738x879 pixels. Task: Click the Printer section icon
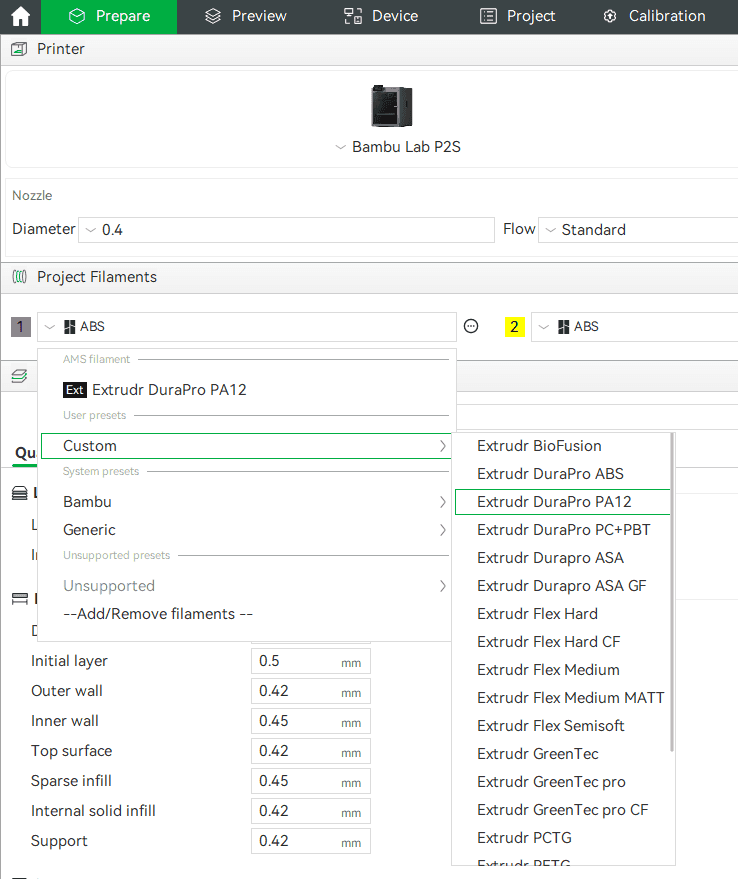click(x=19, y=49)
